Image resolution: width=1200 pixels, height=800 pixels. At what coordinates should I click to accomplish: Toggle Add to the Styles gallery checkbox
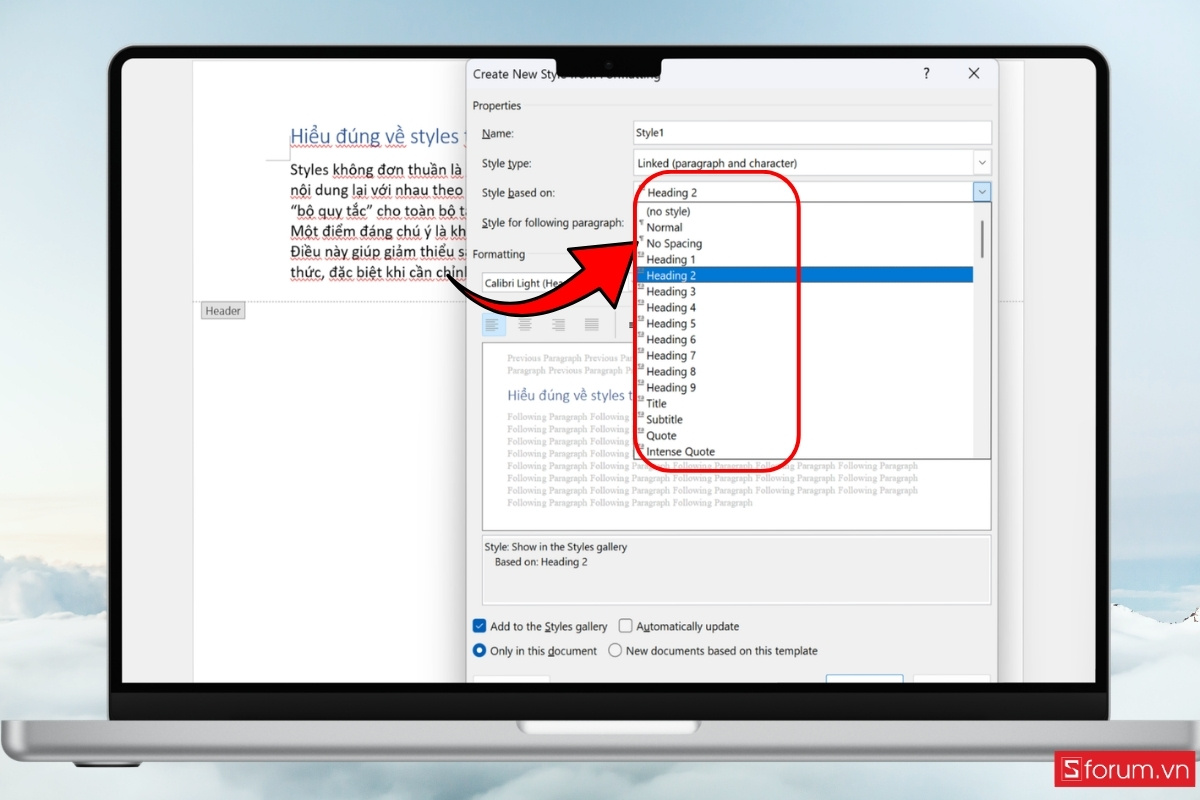click(x=479, y=626)
